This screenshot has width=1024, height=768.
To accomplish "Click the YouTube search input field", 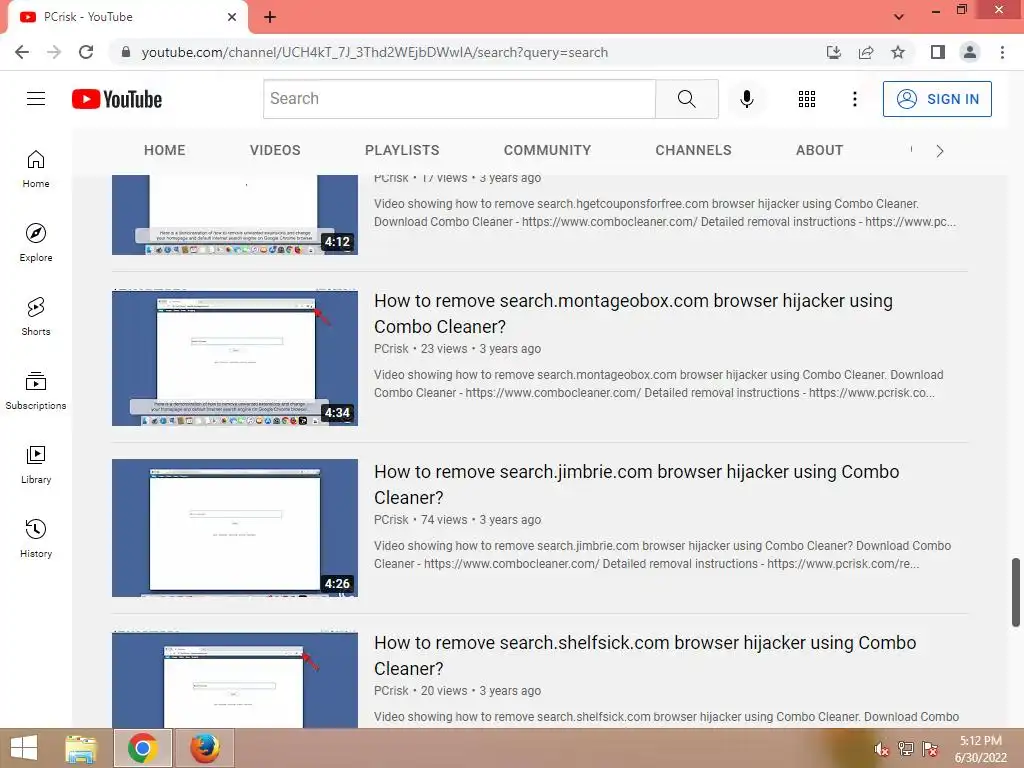I will [x=459, y=99].
